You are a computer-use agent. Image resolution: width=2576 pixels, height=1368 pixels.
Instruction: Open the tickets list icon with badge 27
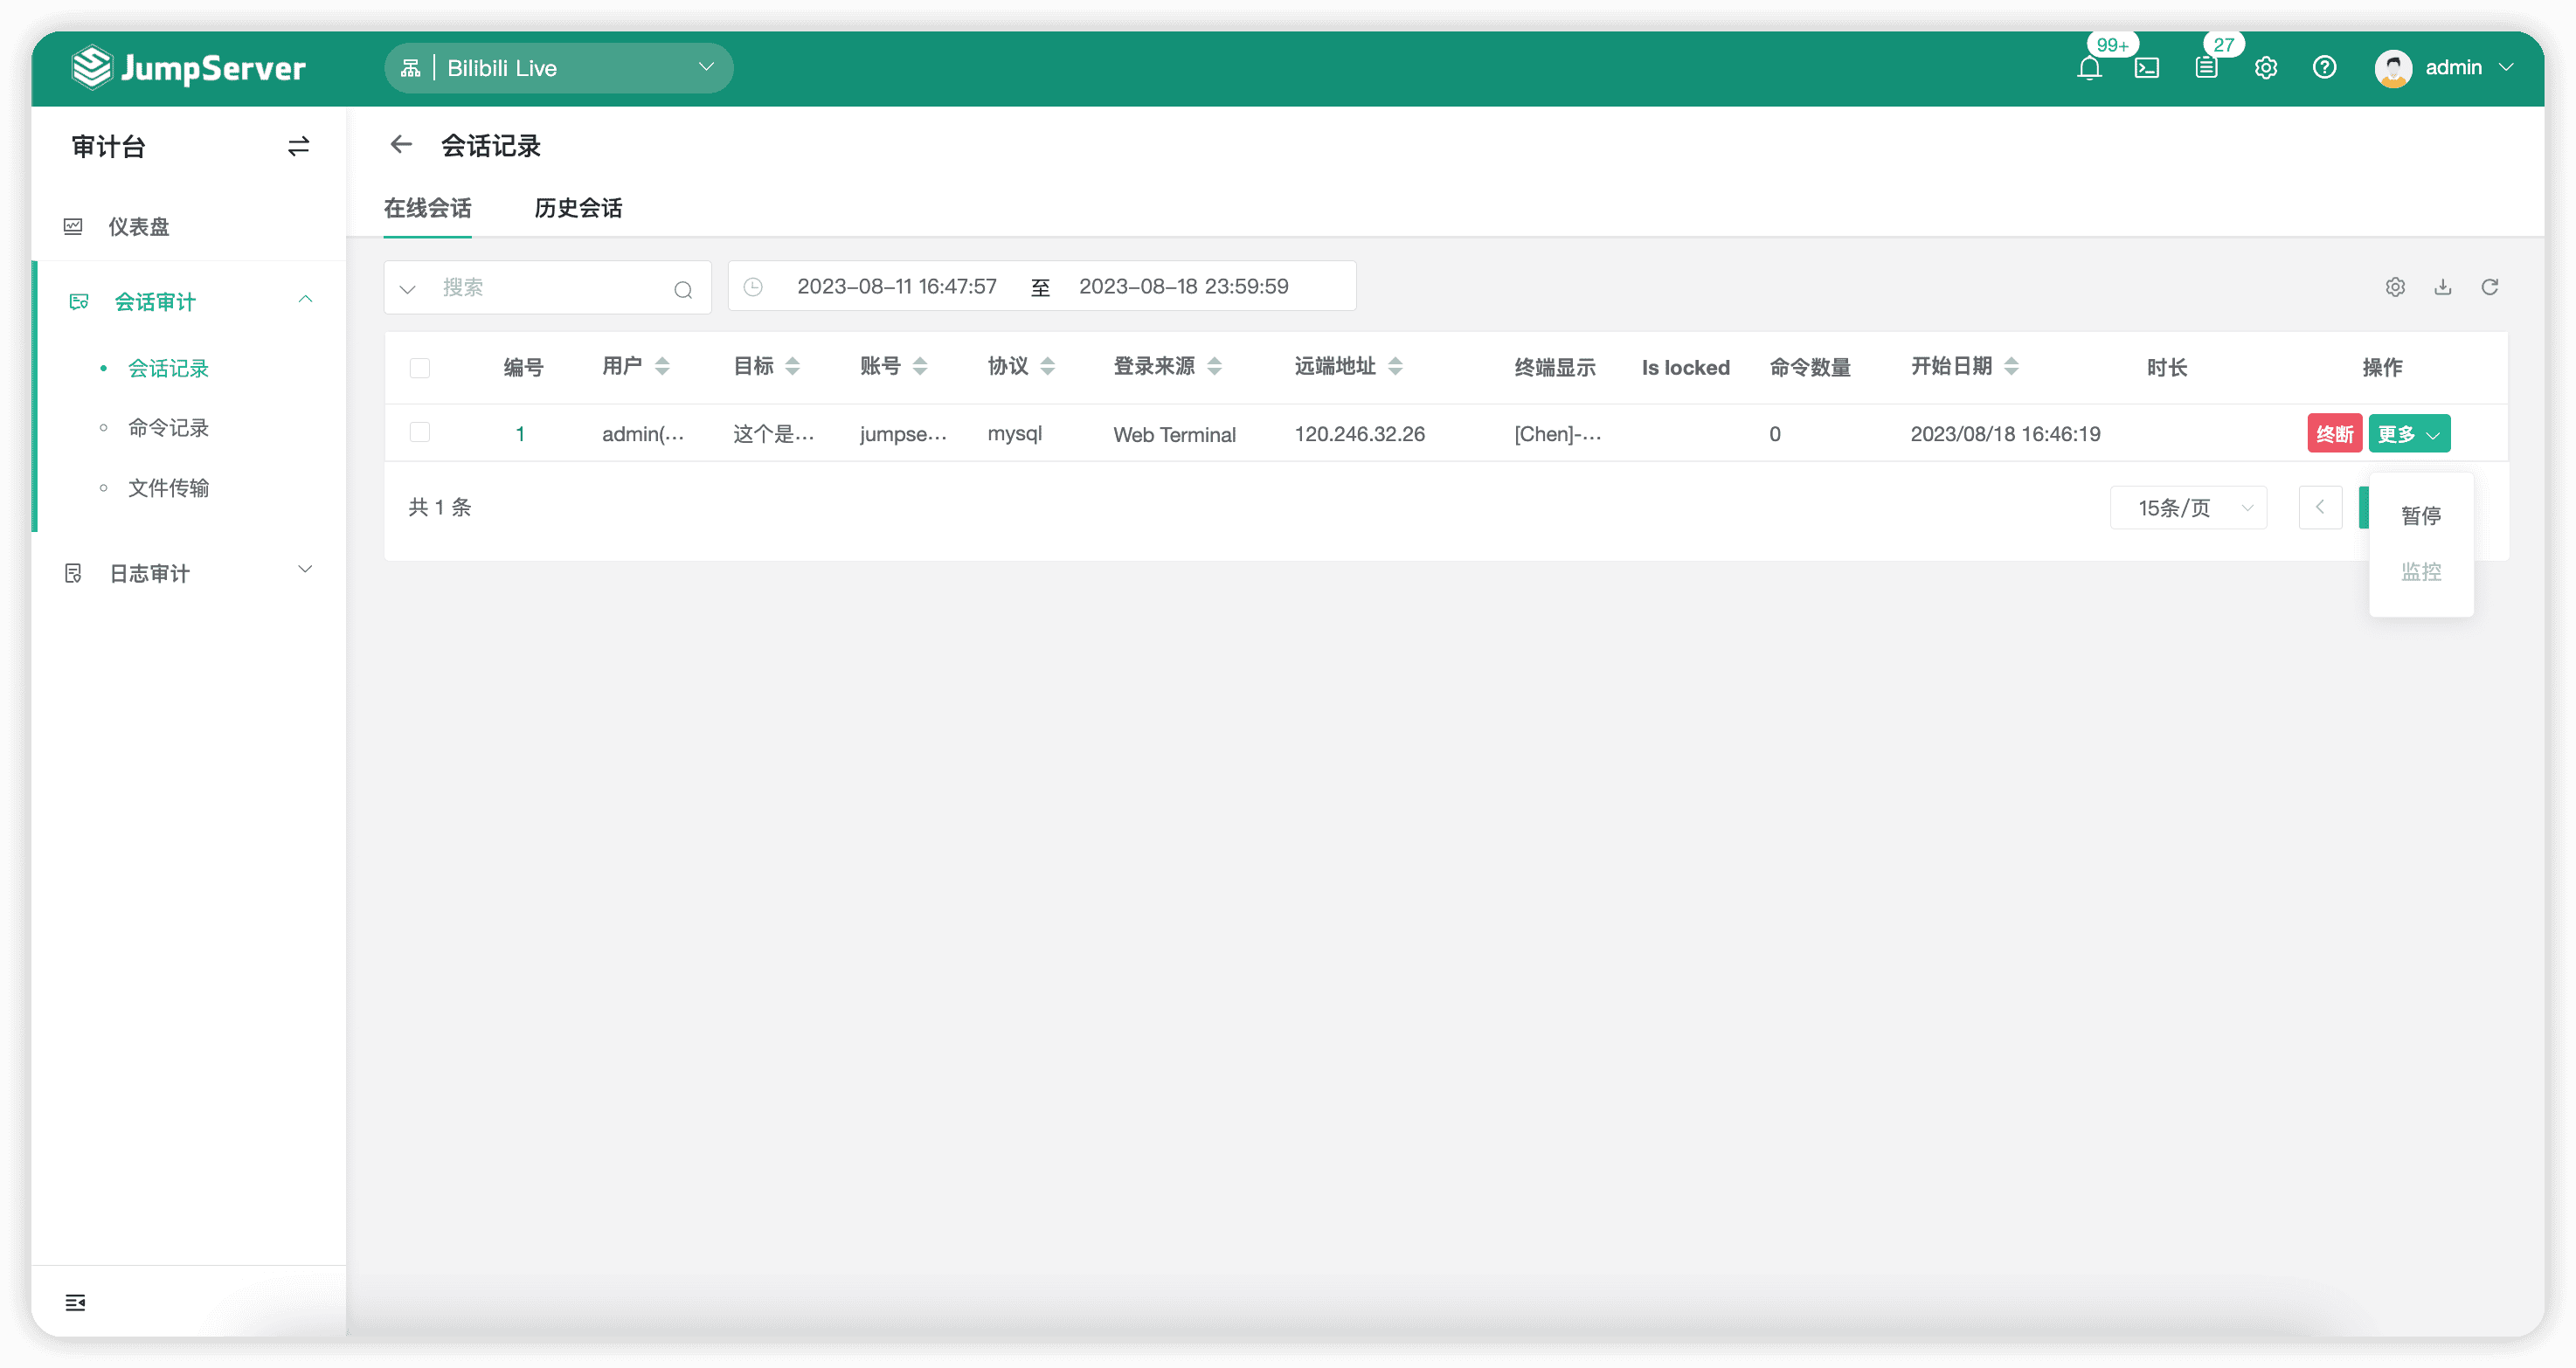(2206, 68)
